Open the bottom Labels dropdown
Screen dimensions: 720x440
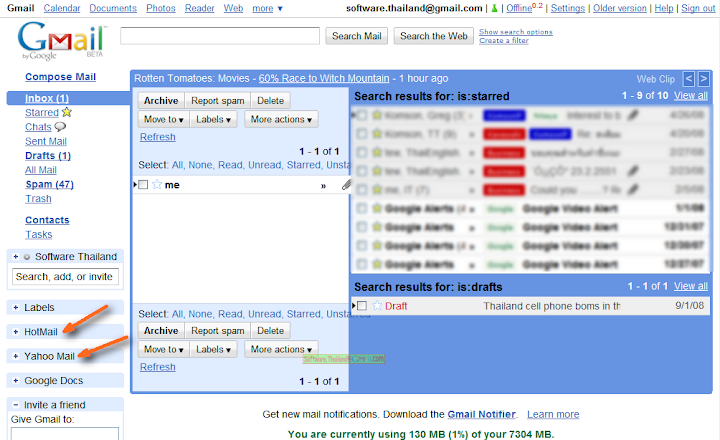pyautogui.click(x=213, y=350)
